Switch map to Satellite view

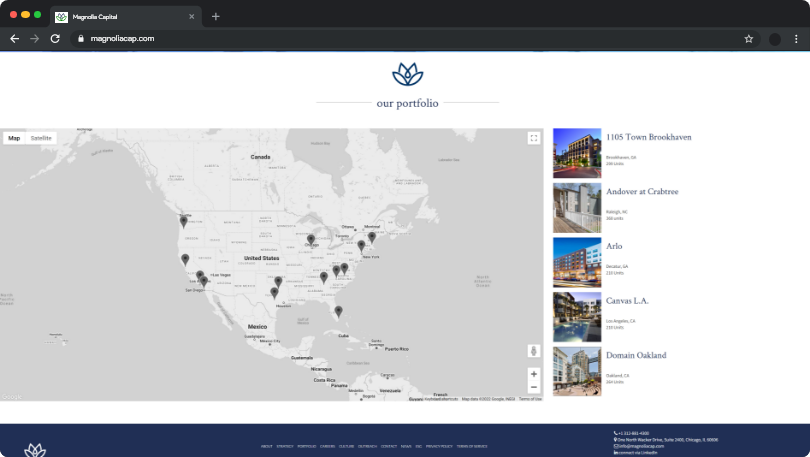[x=41, y=138]
